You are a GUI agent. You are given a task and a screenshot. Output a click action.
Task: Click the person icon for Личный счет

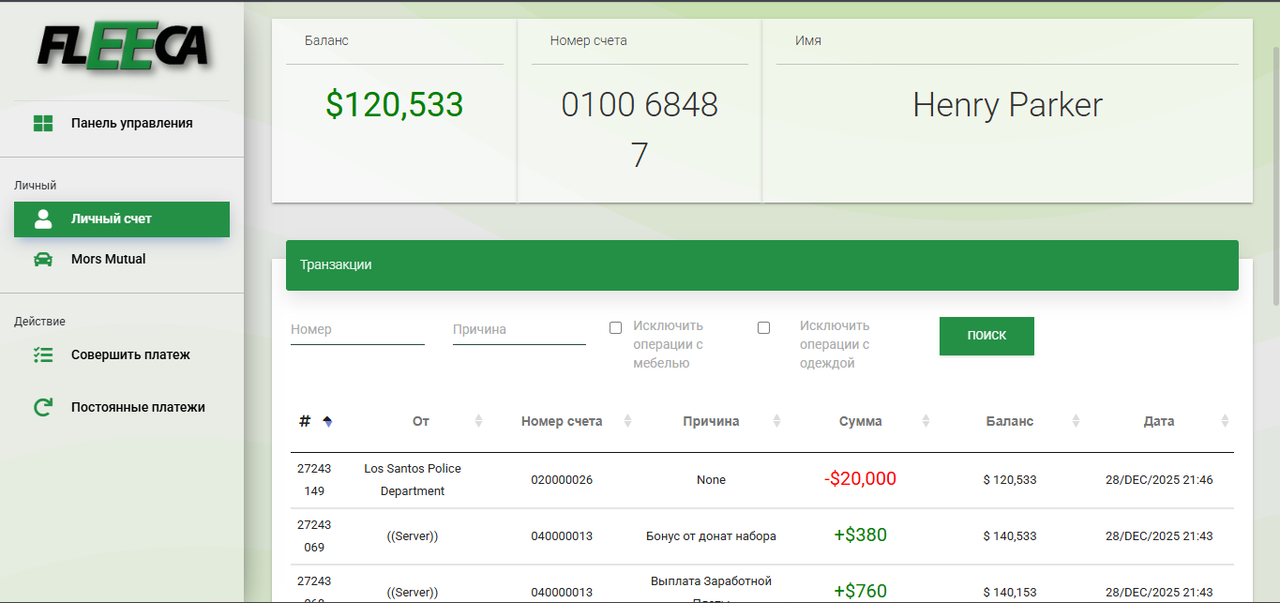click(x=43, y=219)
